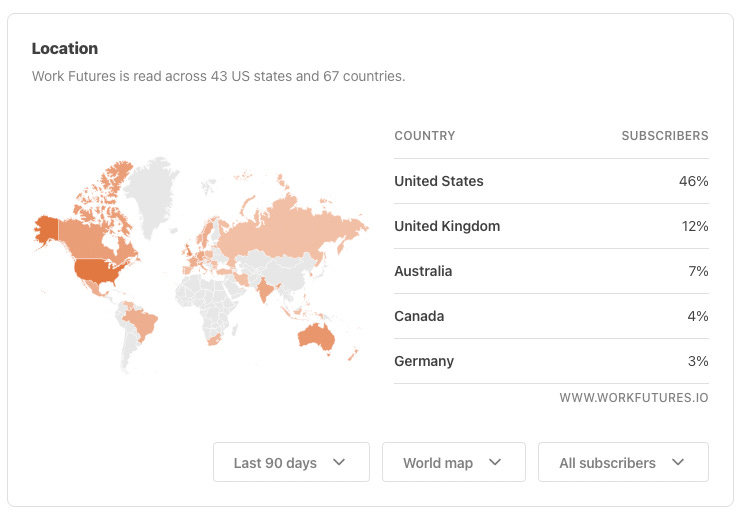Select the Germany row
Viewport: 743px width, 520px height.
551,361
